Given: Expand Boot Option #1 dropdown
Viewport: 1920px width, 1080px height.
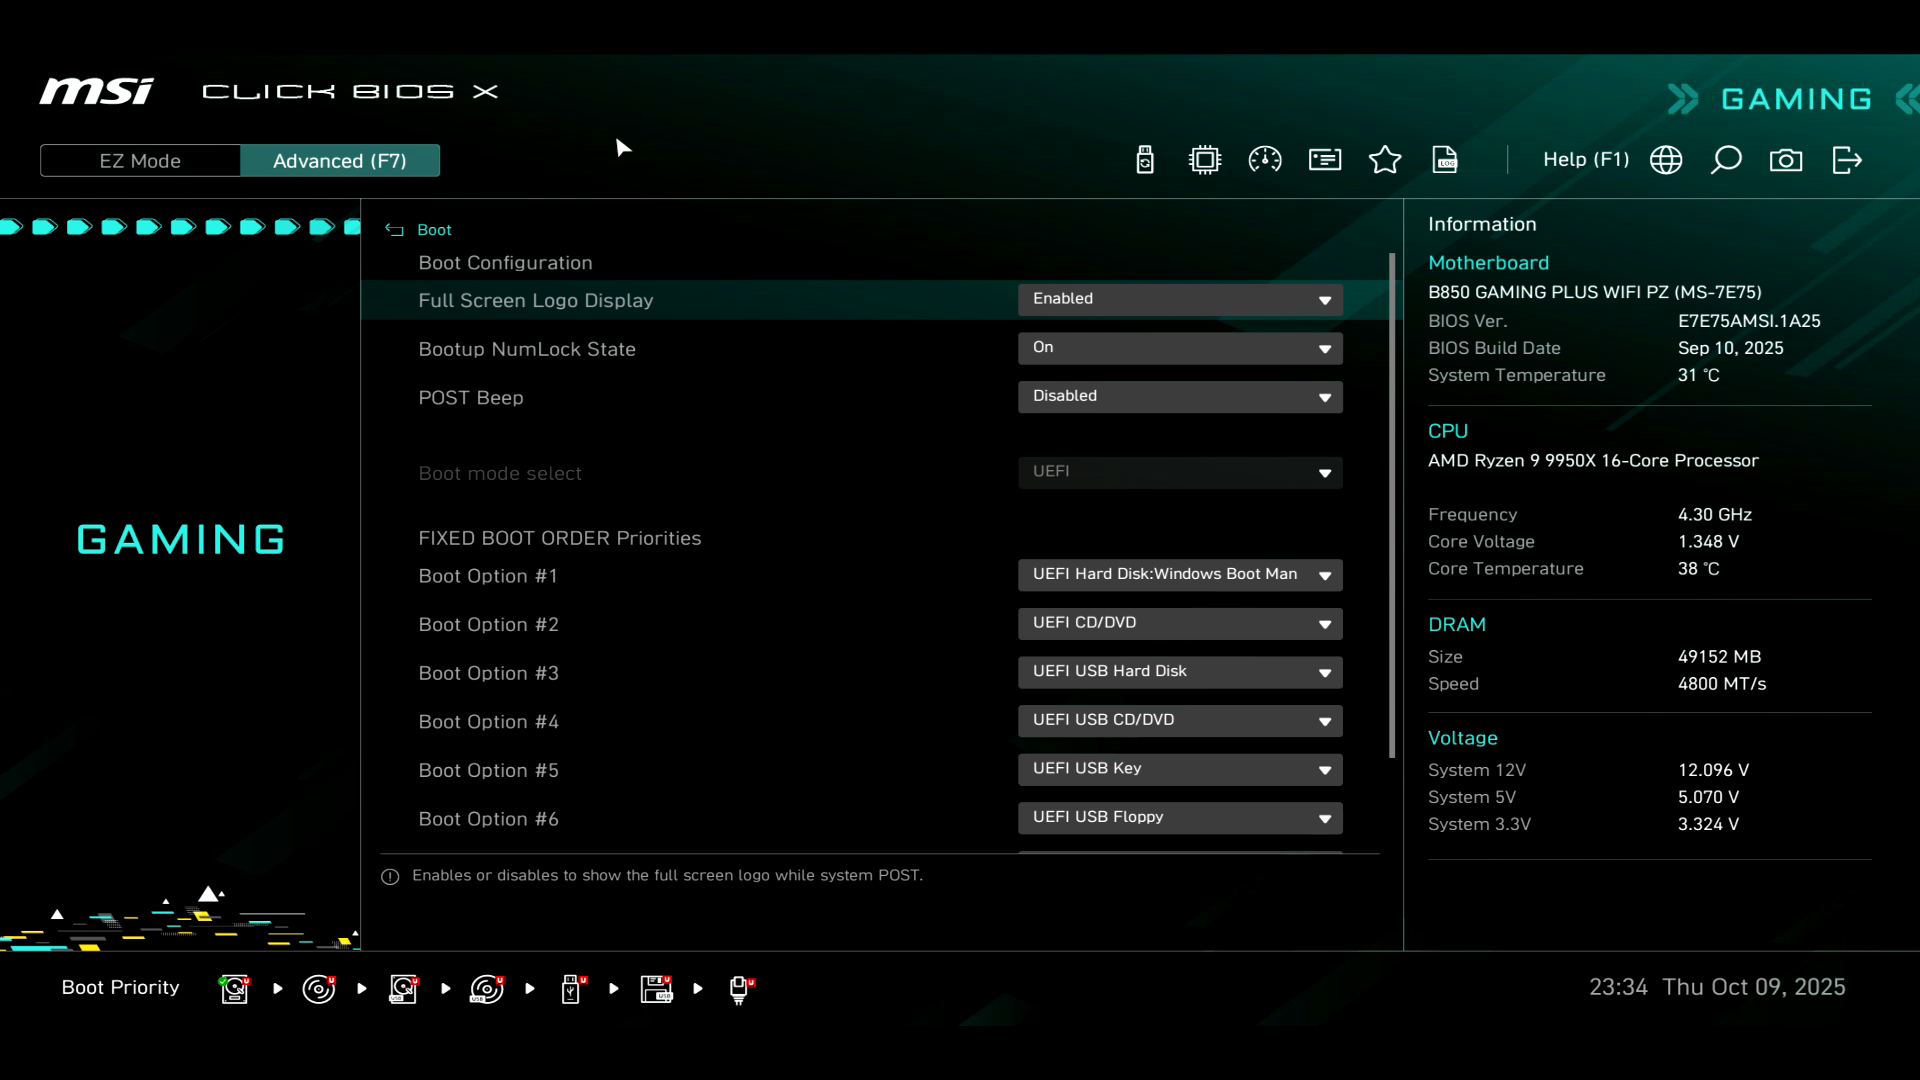Looking at the screenshot, I should 1180,575.
